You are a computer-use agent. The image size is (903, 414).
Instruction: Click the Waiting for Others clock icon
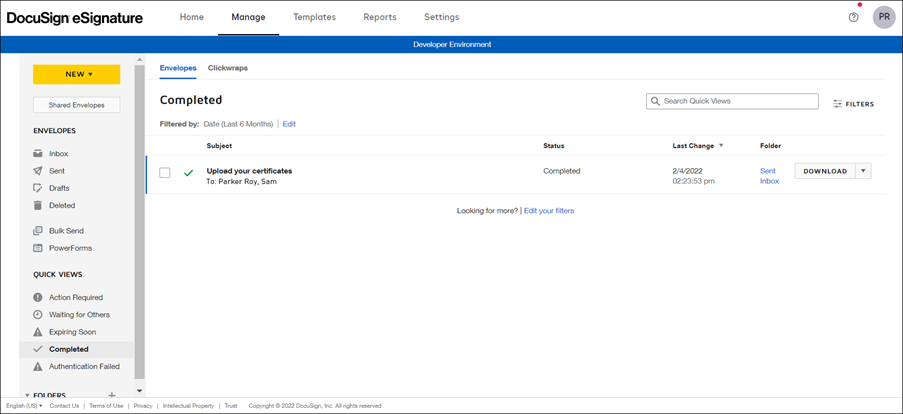38,315
